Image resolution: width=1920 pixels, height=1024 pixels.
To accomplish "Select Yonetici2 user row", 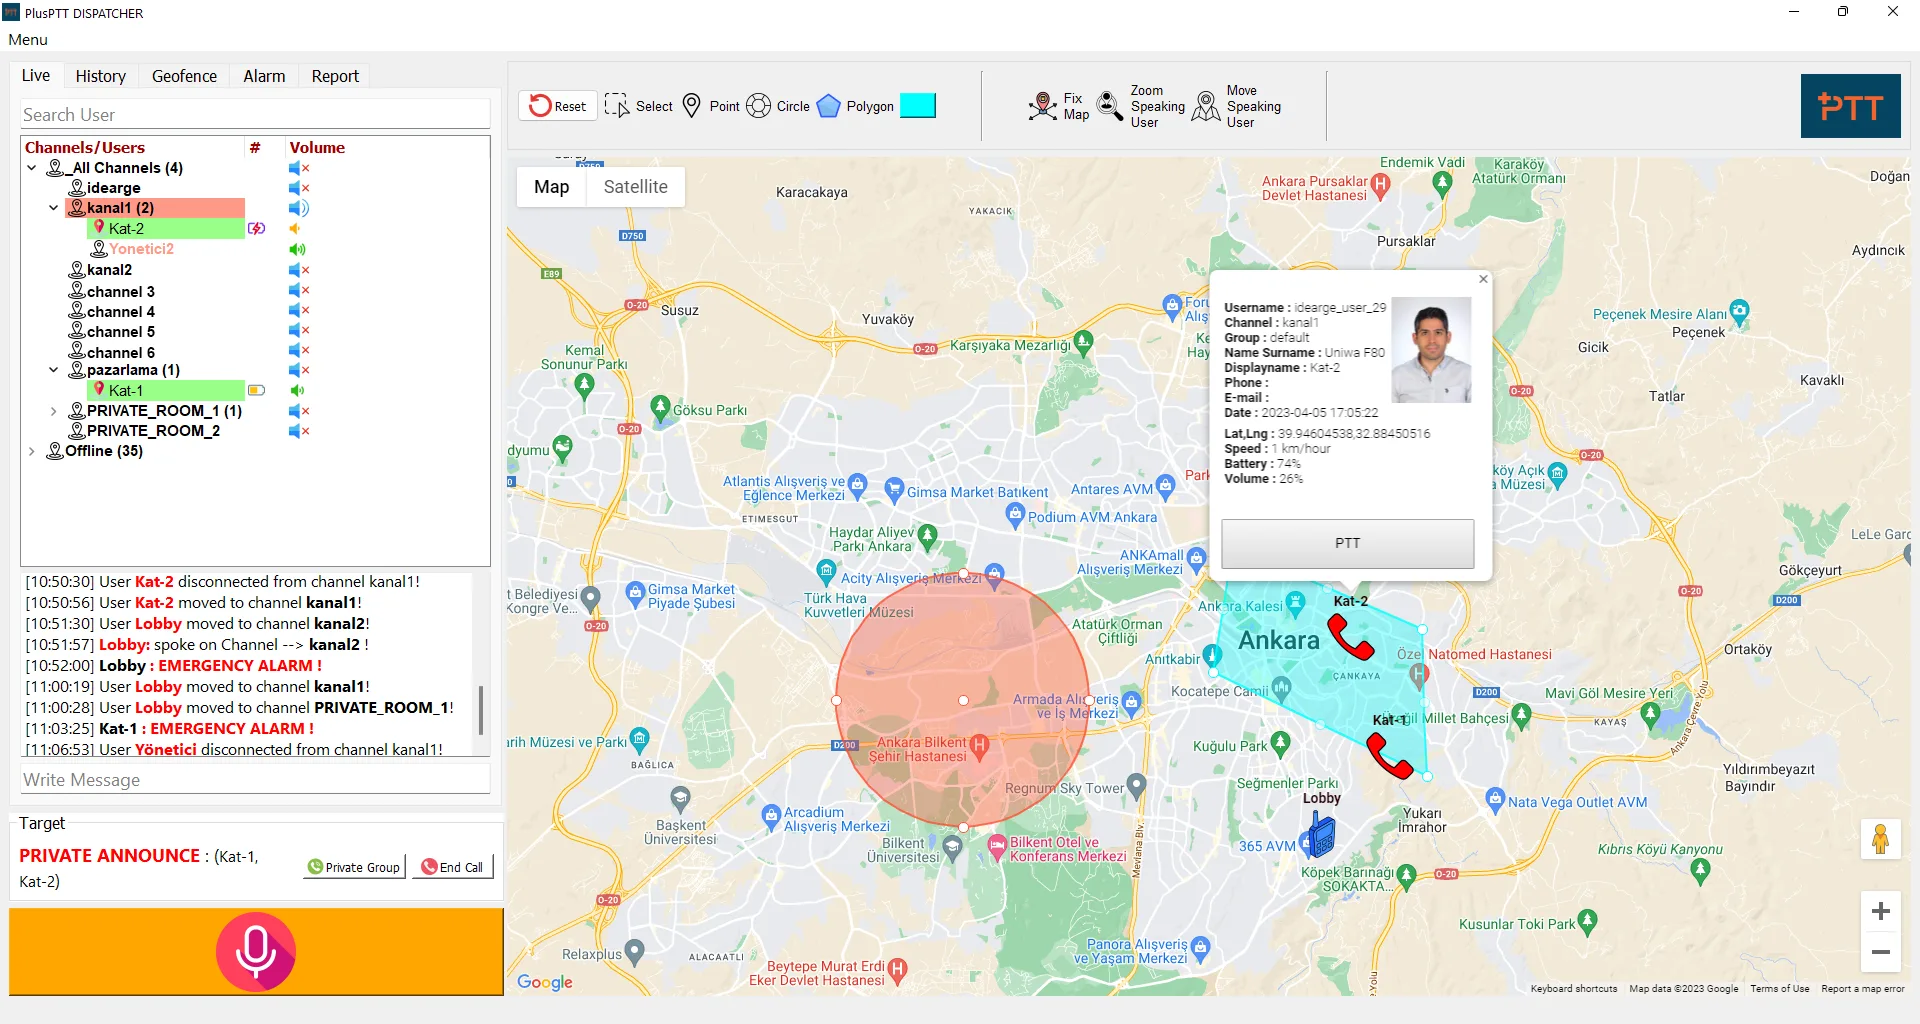I will point(132,249).
